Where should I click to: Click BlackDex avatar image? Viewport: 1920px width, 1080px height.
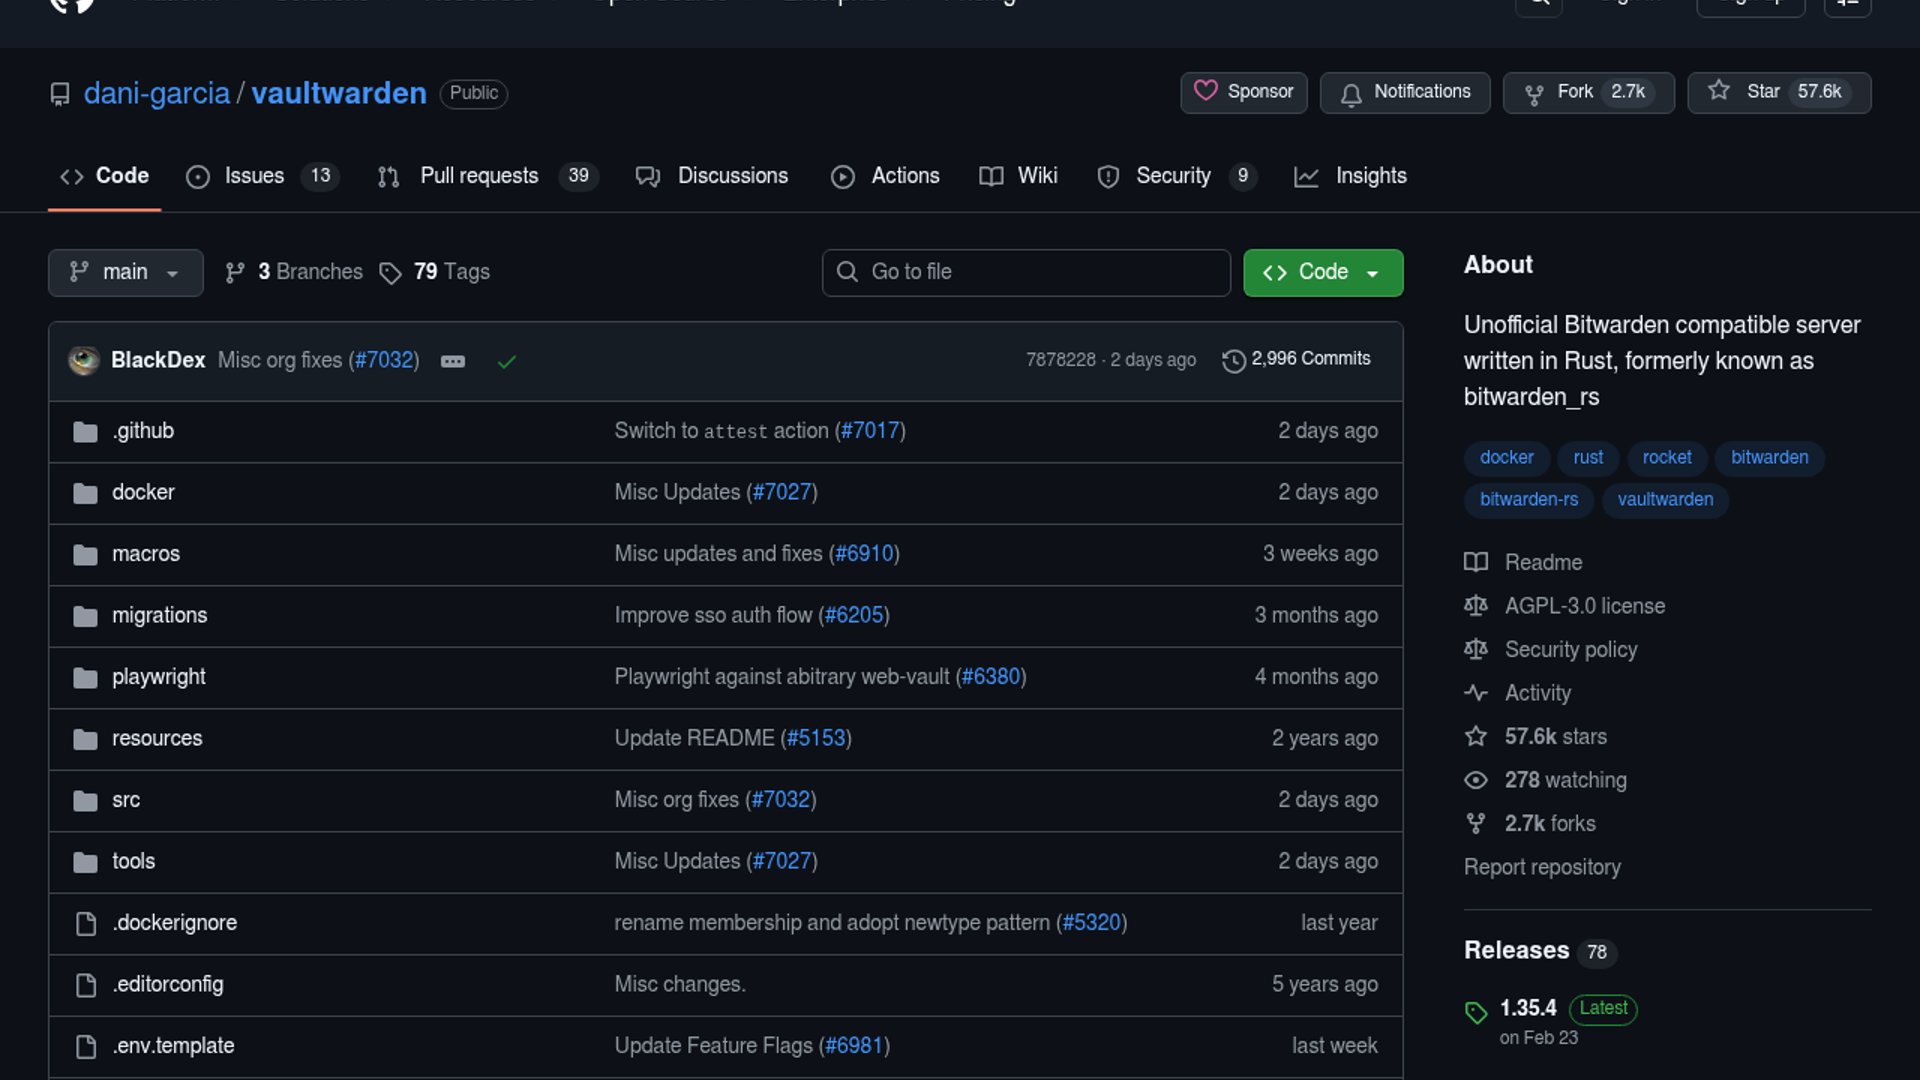84,360
